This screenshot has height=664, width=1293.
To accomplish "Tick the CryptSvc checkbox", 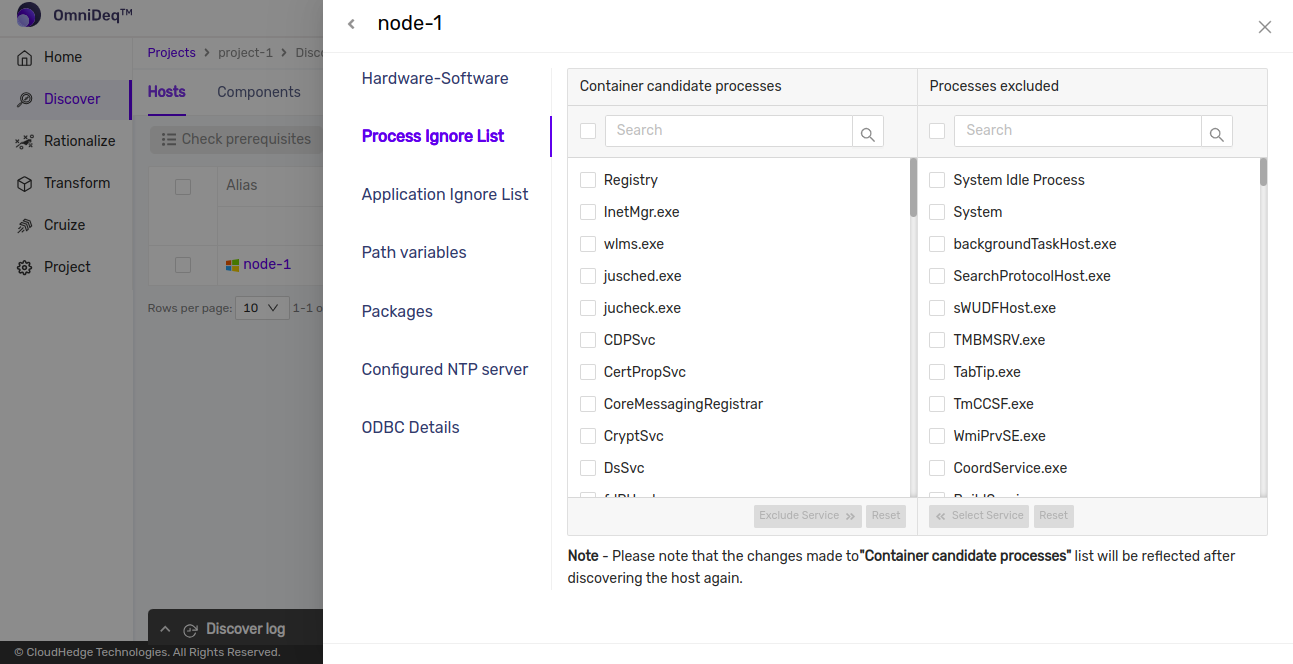I will [588, 436].
